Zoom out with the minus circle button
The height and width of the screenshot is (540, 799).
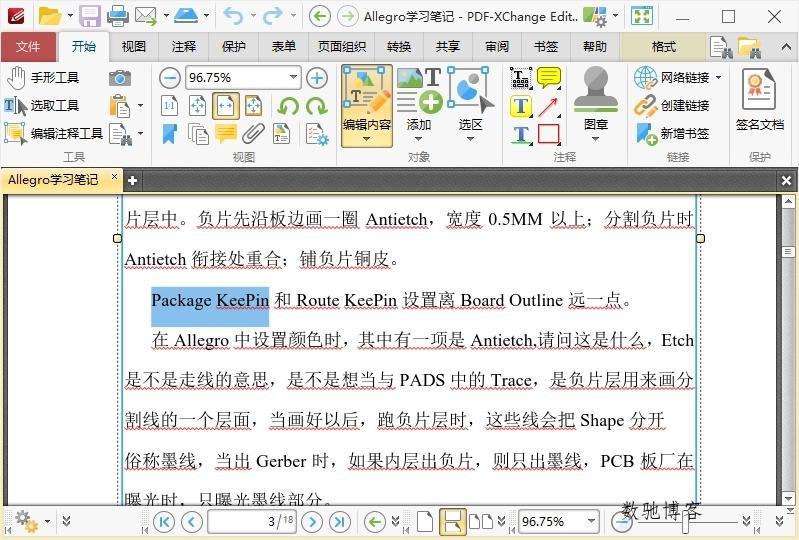point(170,78)
